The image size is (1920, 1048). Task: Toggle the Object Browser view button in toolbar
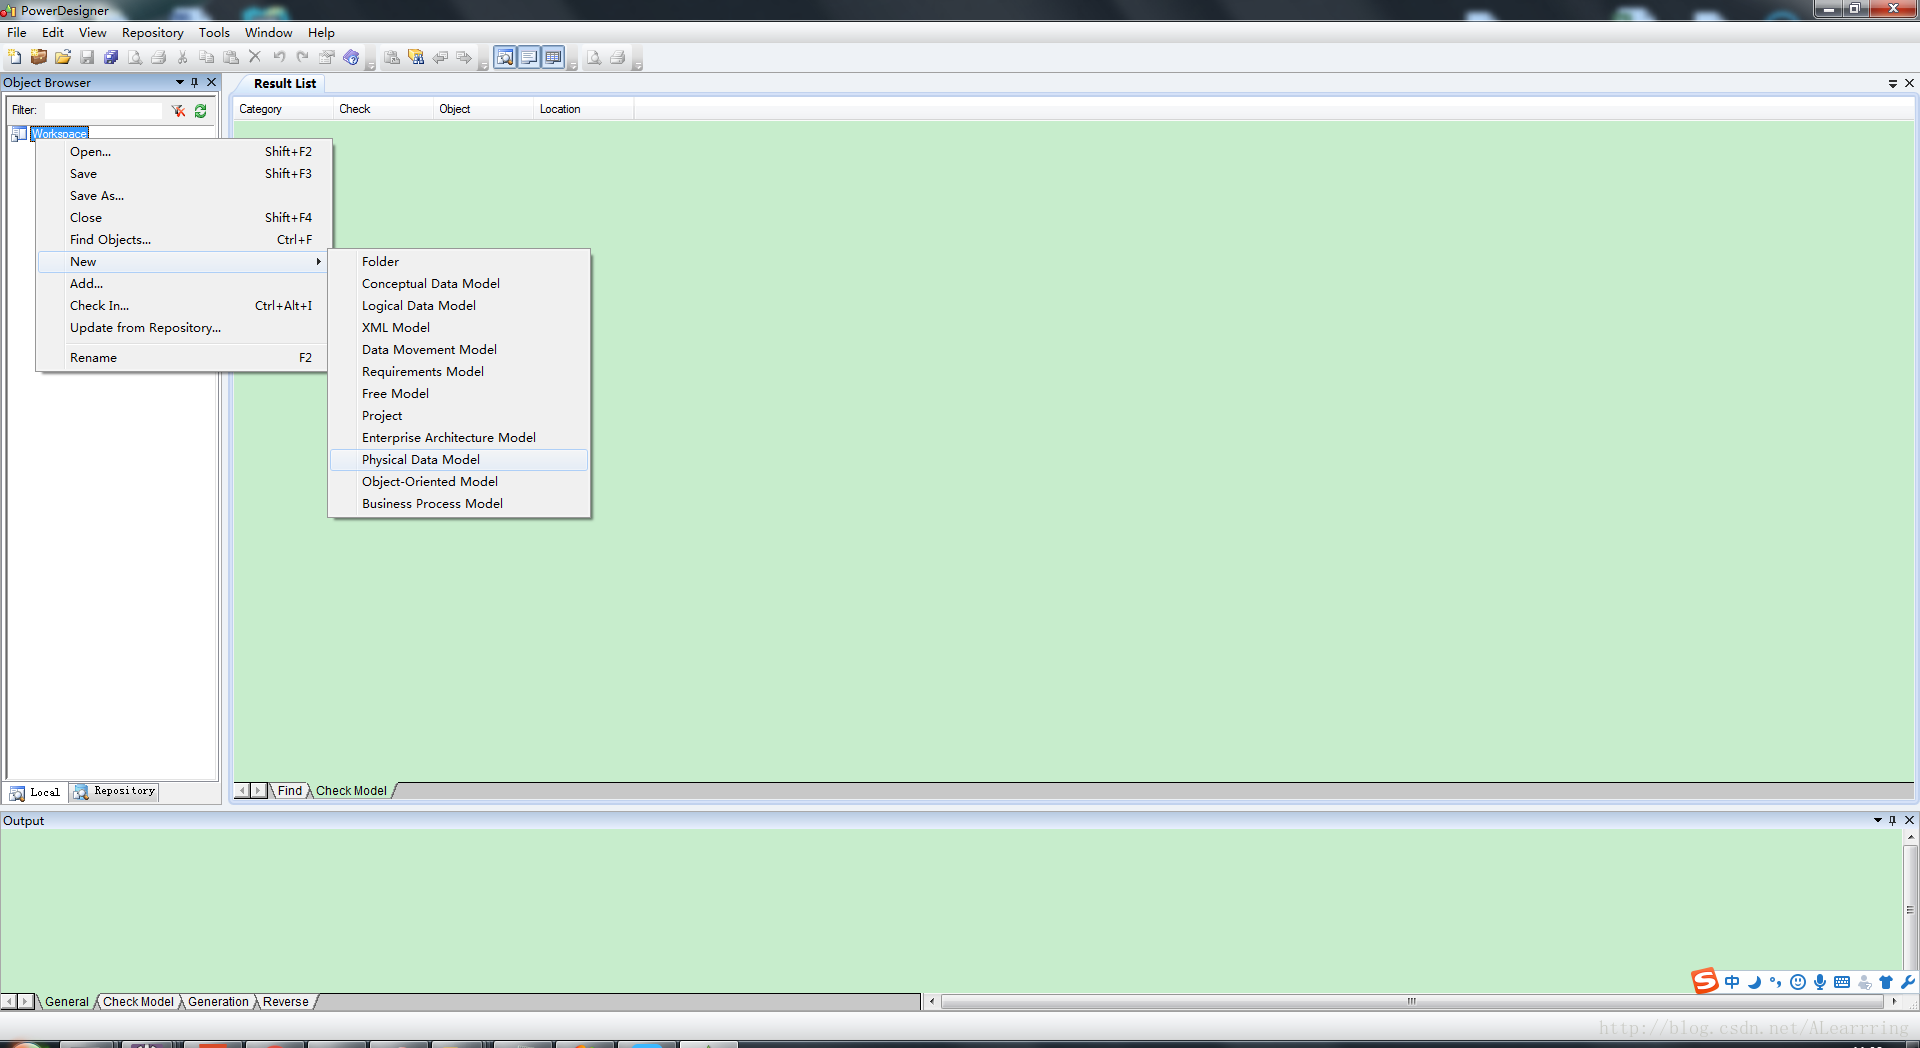[505, 57]
